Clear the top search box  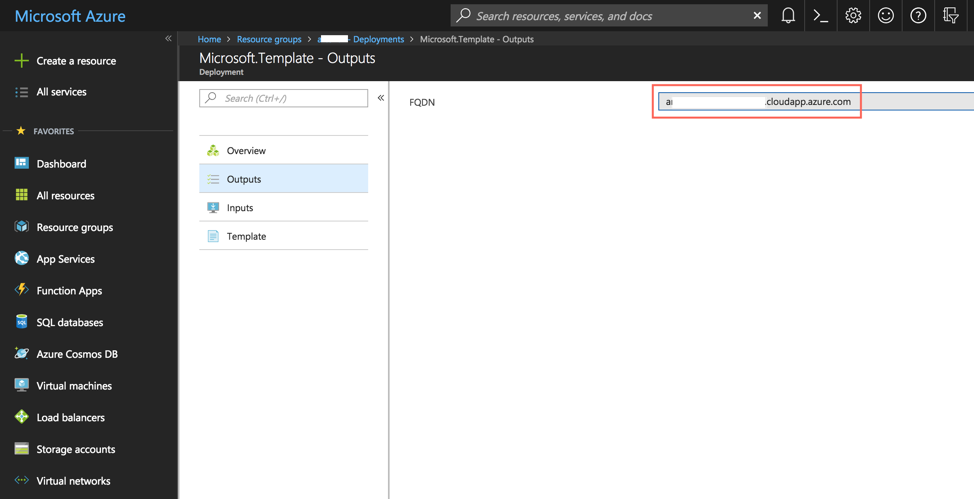[x=757, y=15]
